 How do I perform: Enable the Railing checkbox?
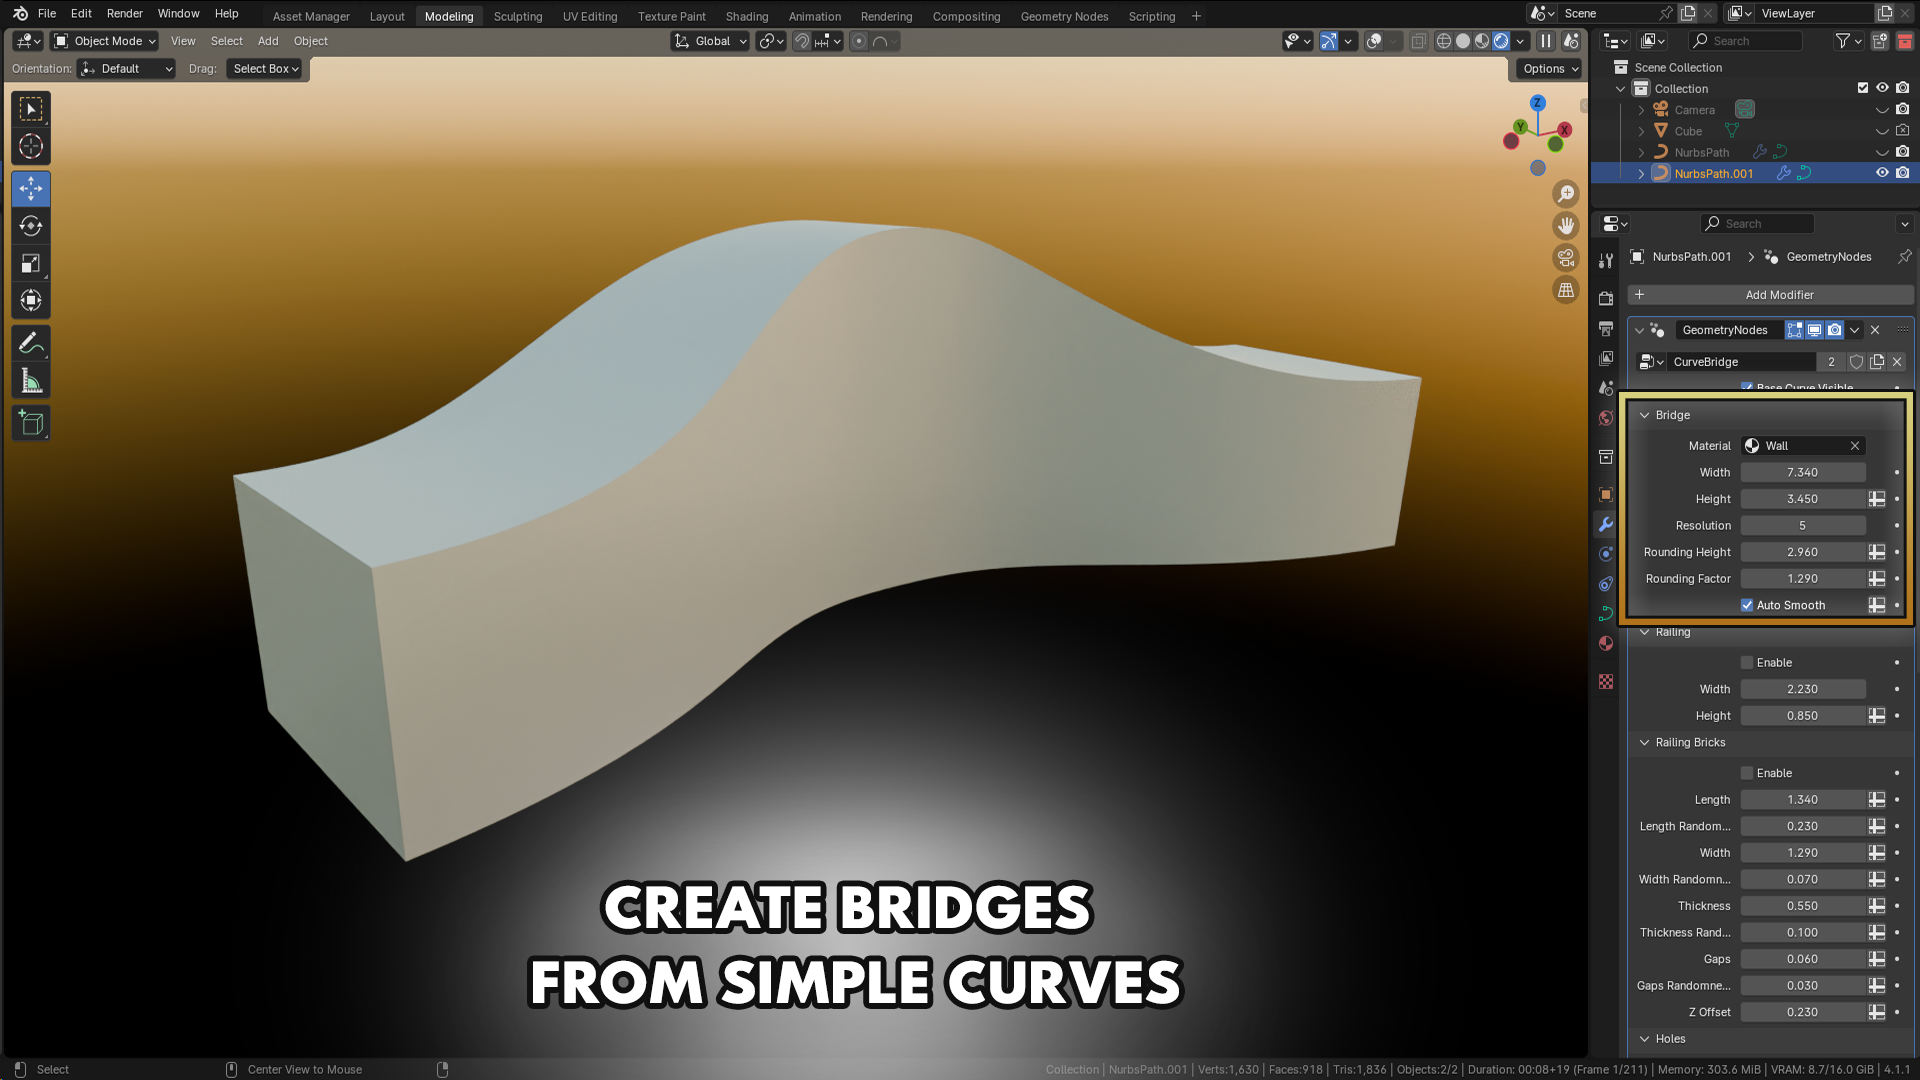coord(1747,663)
